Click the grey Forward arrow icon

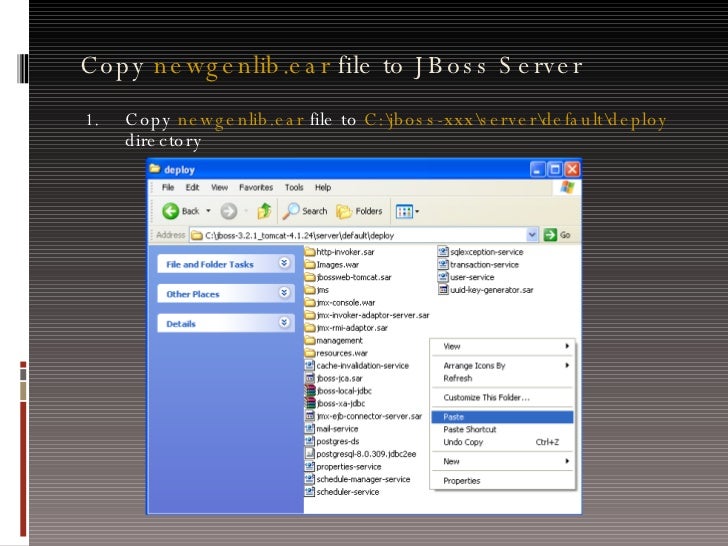point(228,211)
